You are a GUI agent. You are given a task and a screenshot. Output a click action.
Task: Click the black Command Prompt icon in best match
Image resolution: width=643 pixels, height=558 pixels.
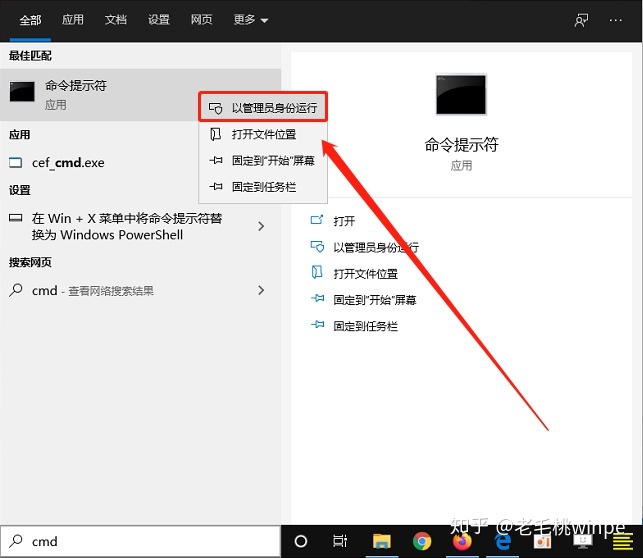pos(22,91)
